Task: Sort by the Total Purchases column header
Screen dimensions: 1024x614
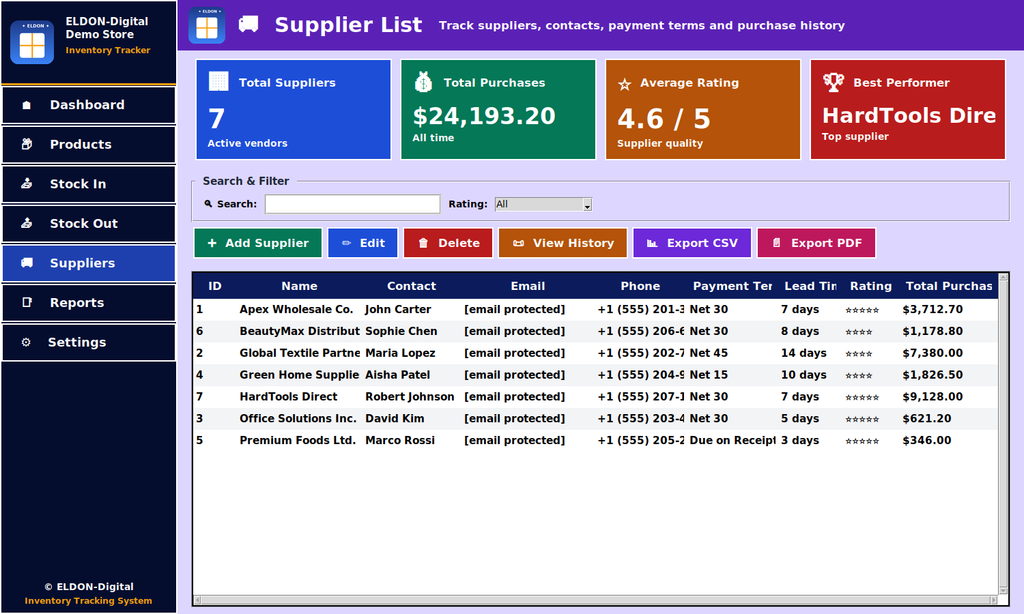Action: pos(949,286)
